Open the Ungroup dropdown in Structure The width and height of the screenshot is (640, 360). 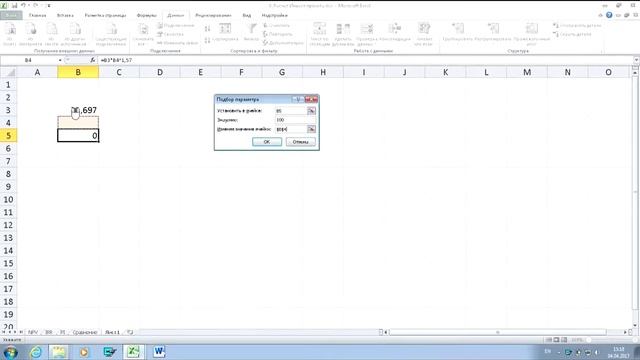point(493,33)
